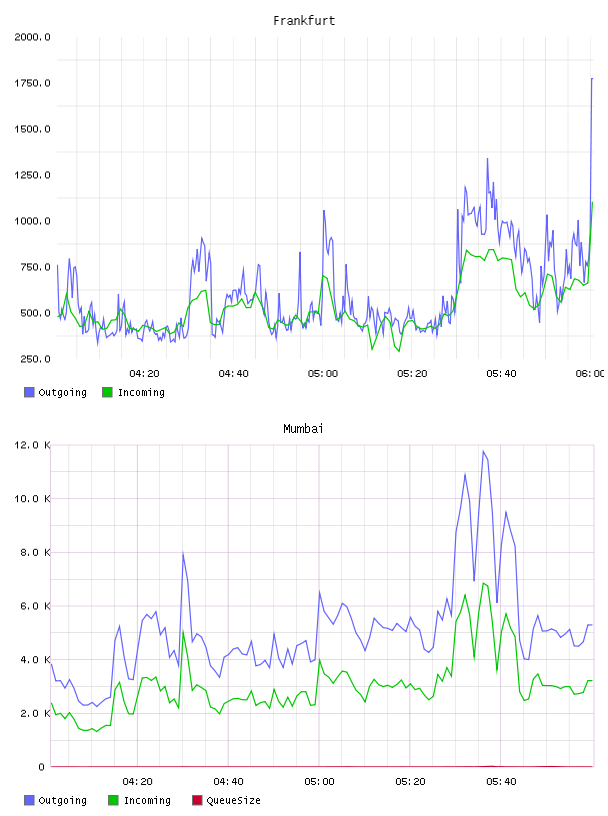Click the 1750.0 y-axis label on Frankfurt chart
Viewport: 608px width, 816px height.
(32, 83)
